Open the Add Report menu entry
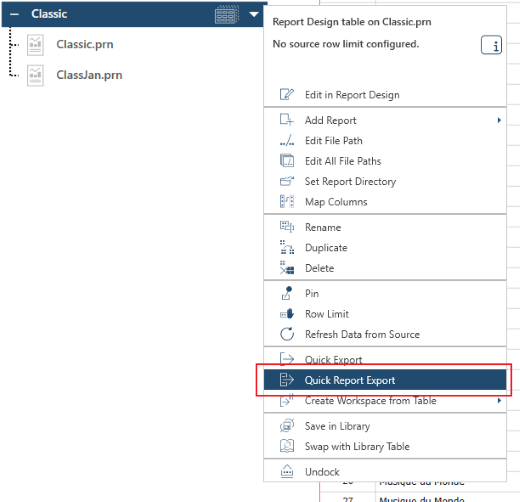This screenshot has width=520, height=502. (385, 120)
